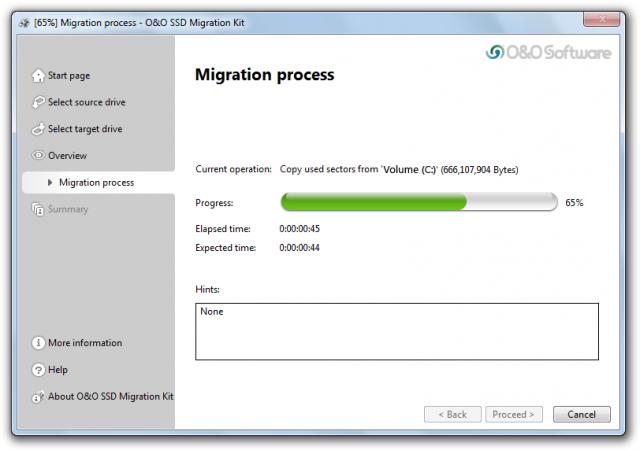This screenshot has width=640, height=450.
Task: Click the "Progress:" label
Action: (214, 203)
